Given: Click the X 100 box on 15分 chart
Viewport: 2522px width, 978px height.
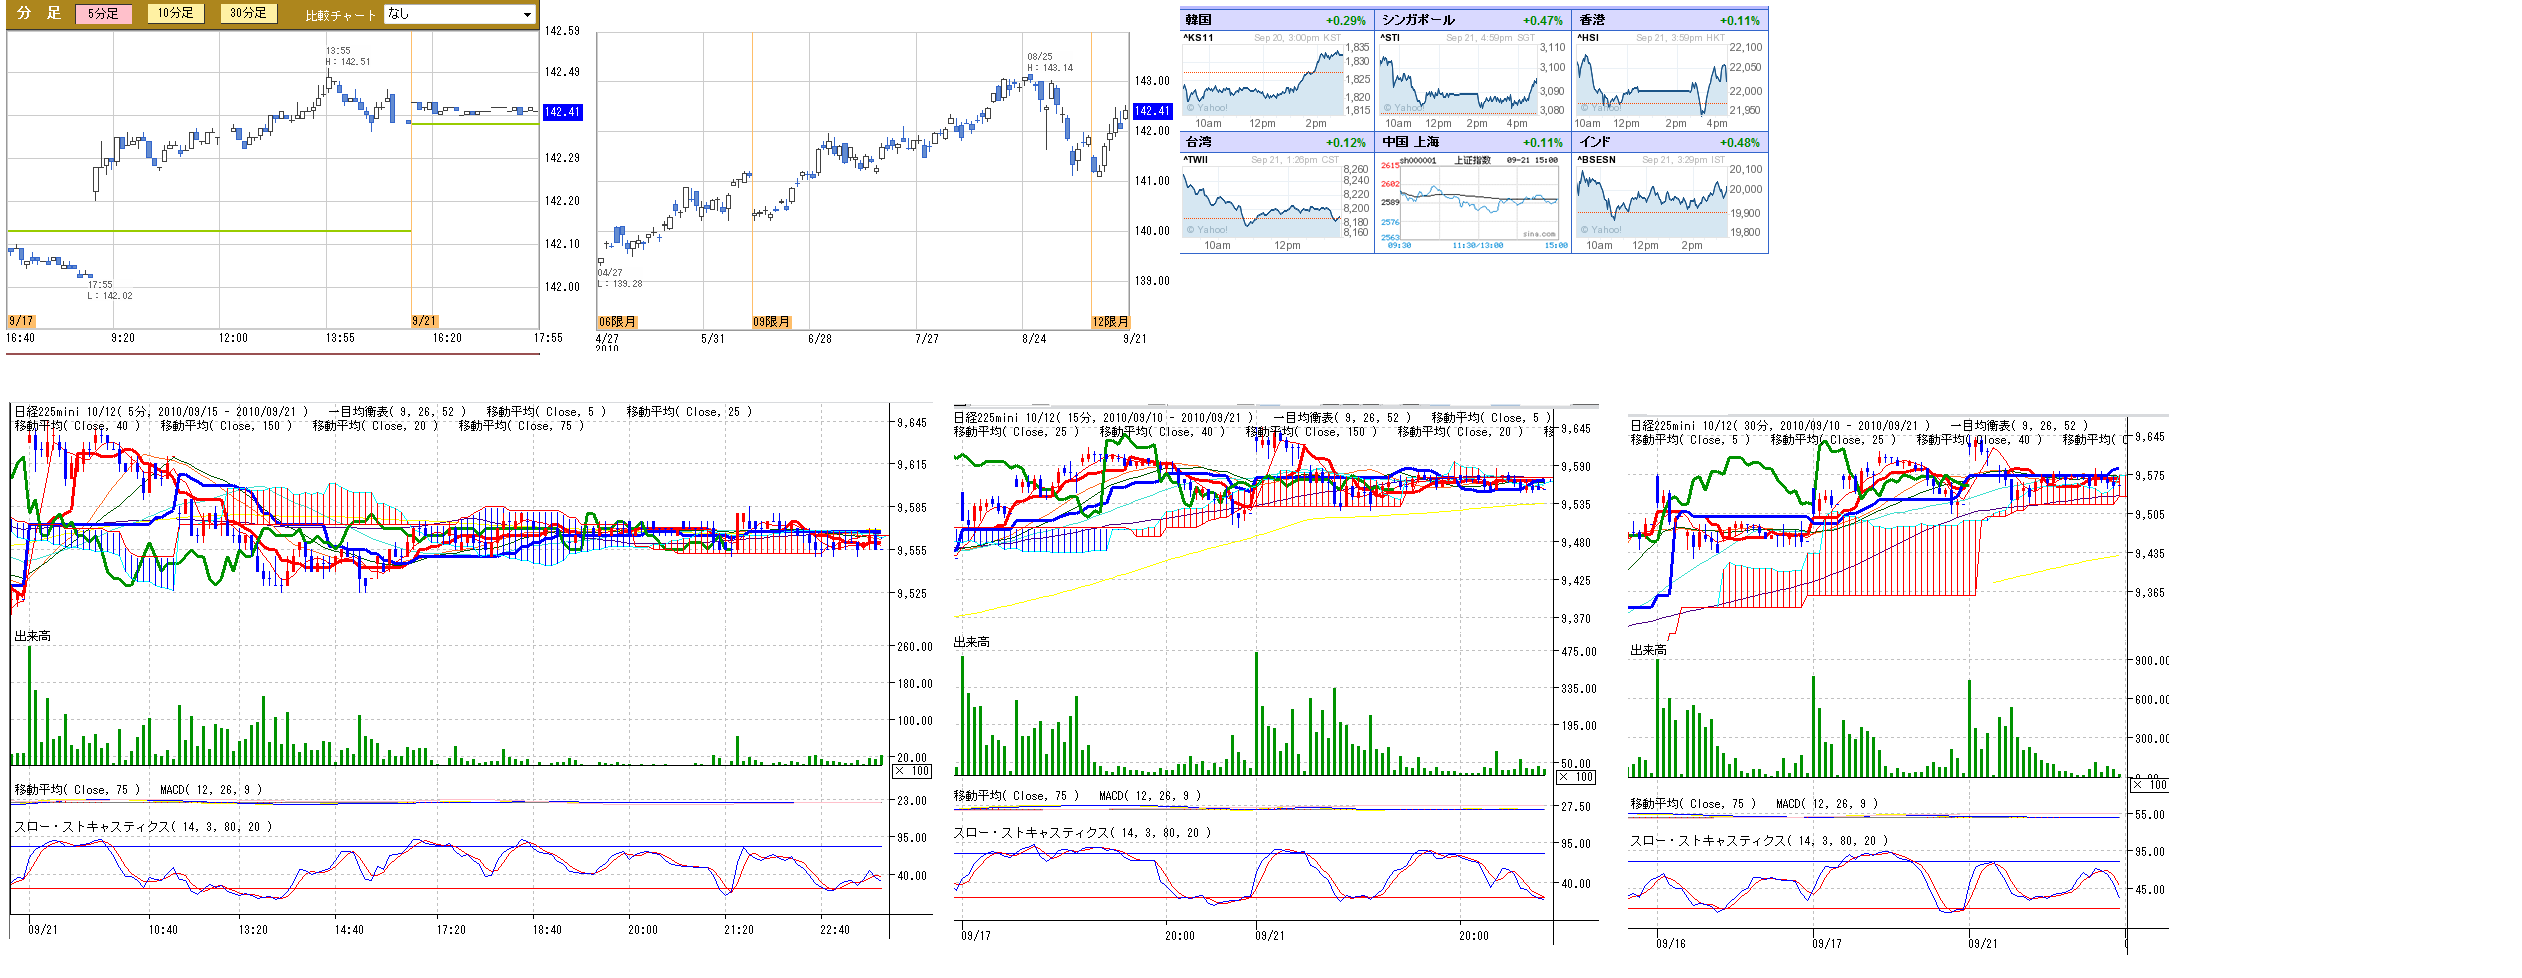Looking at the screenshot, I should tap(1576, 777).
